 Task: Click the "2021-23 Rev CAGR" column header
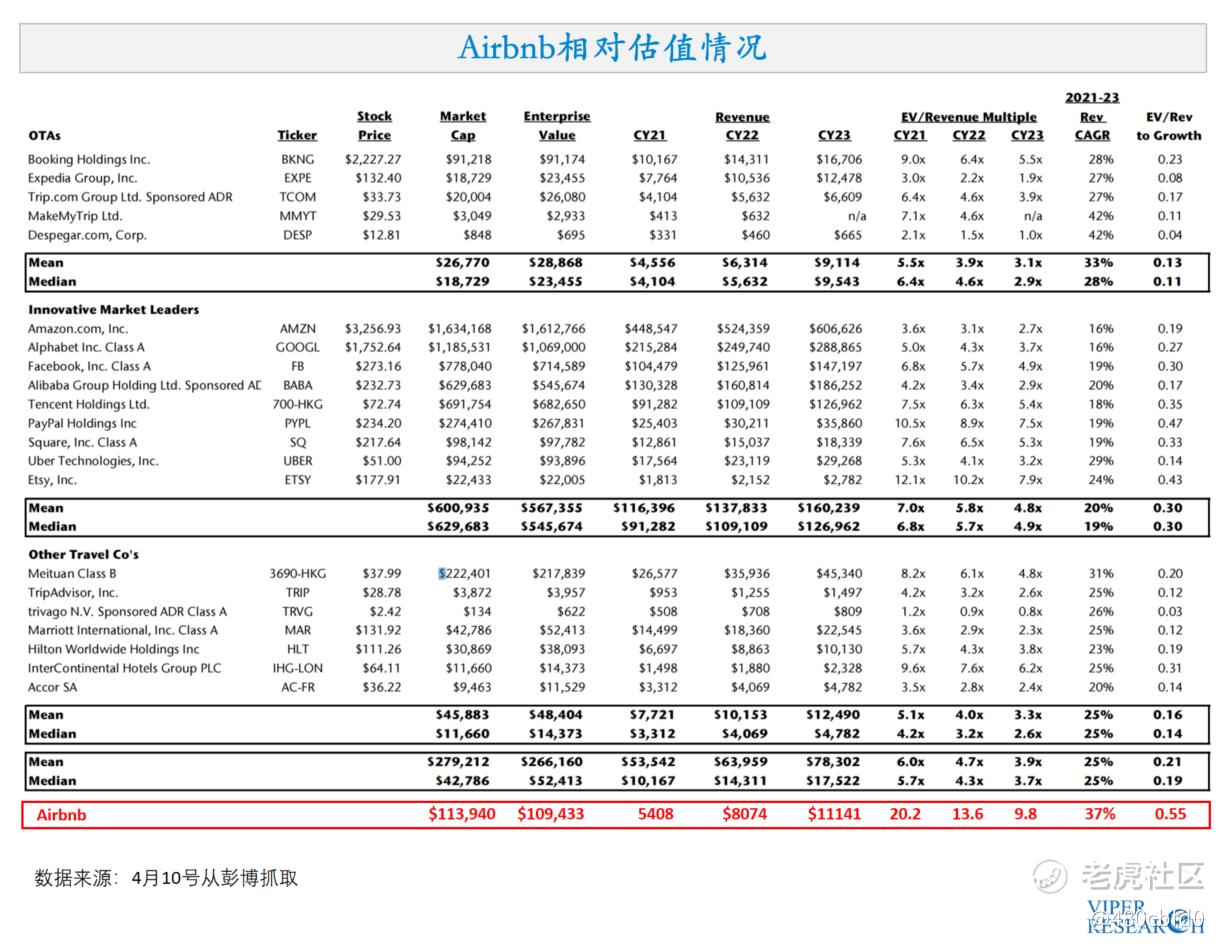pyautogui.click(x=1092, y=117)
